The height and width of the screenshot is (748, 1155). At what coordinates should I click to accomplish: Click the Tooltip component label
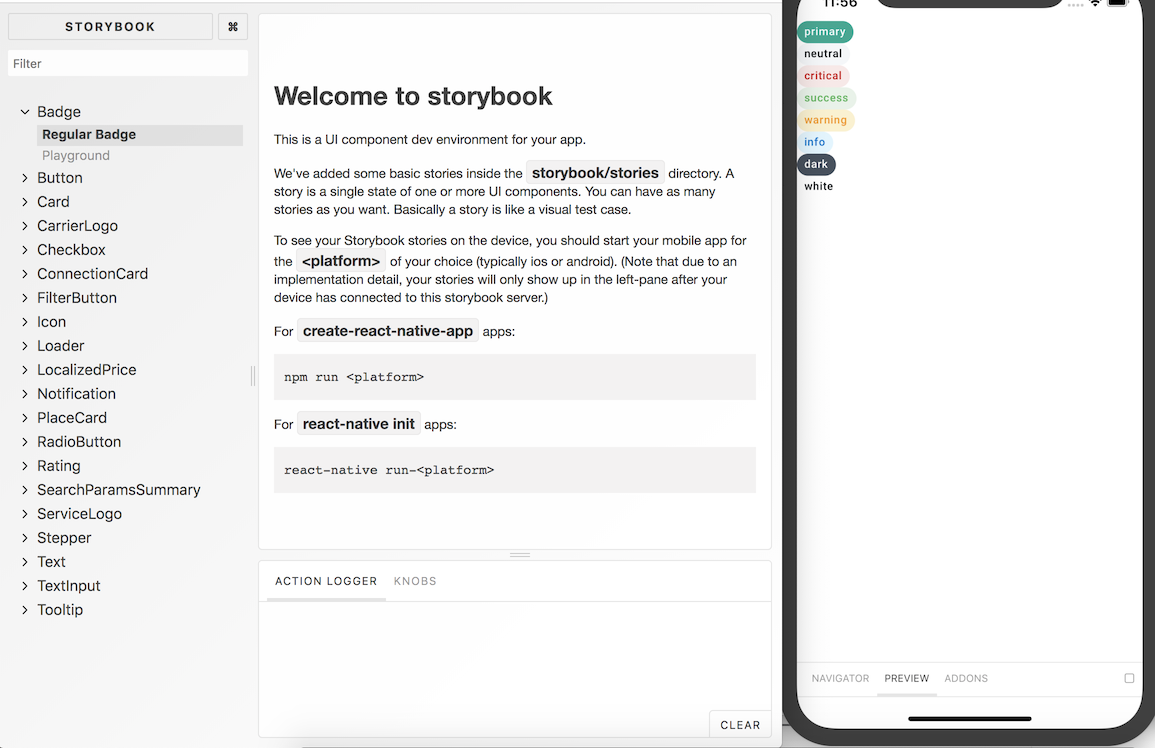tap(60, 610)
